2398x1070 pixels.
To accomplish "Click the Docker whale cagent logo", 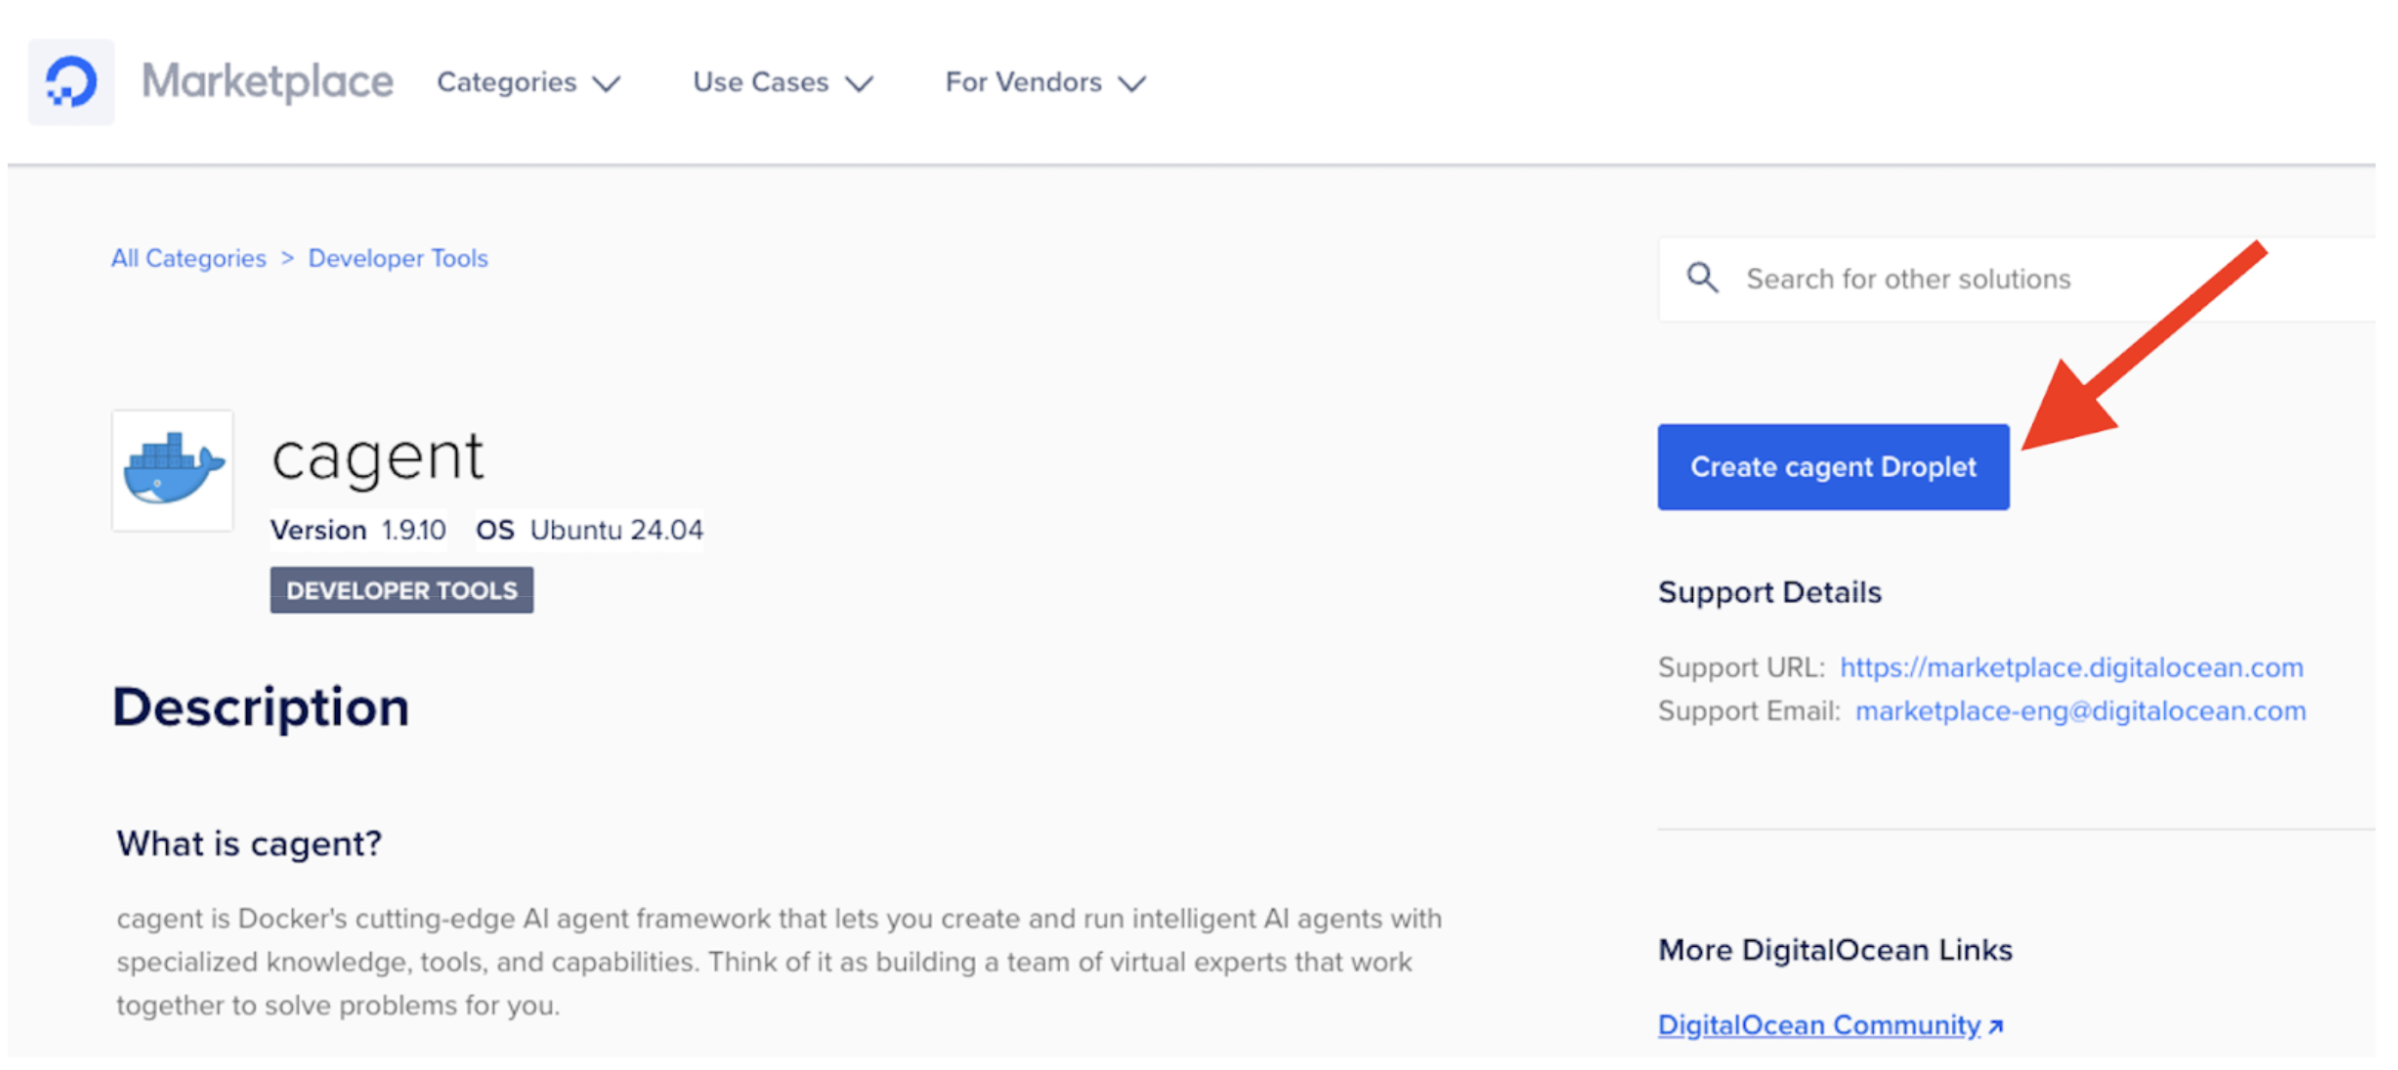I will 172,470.
